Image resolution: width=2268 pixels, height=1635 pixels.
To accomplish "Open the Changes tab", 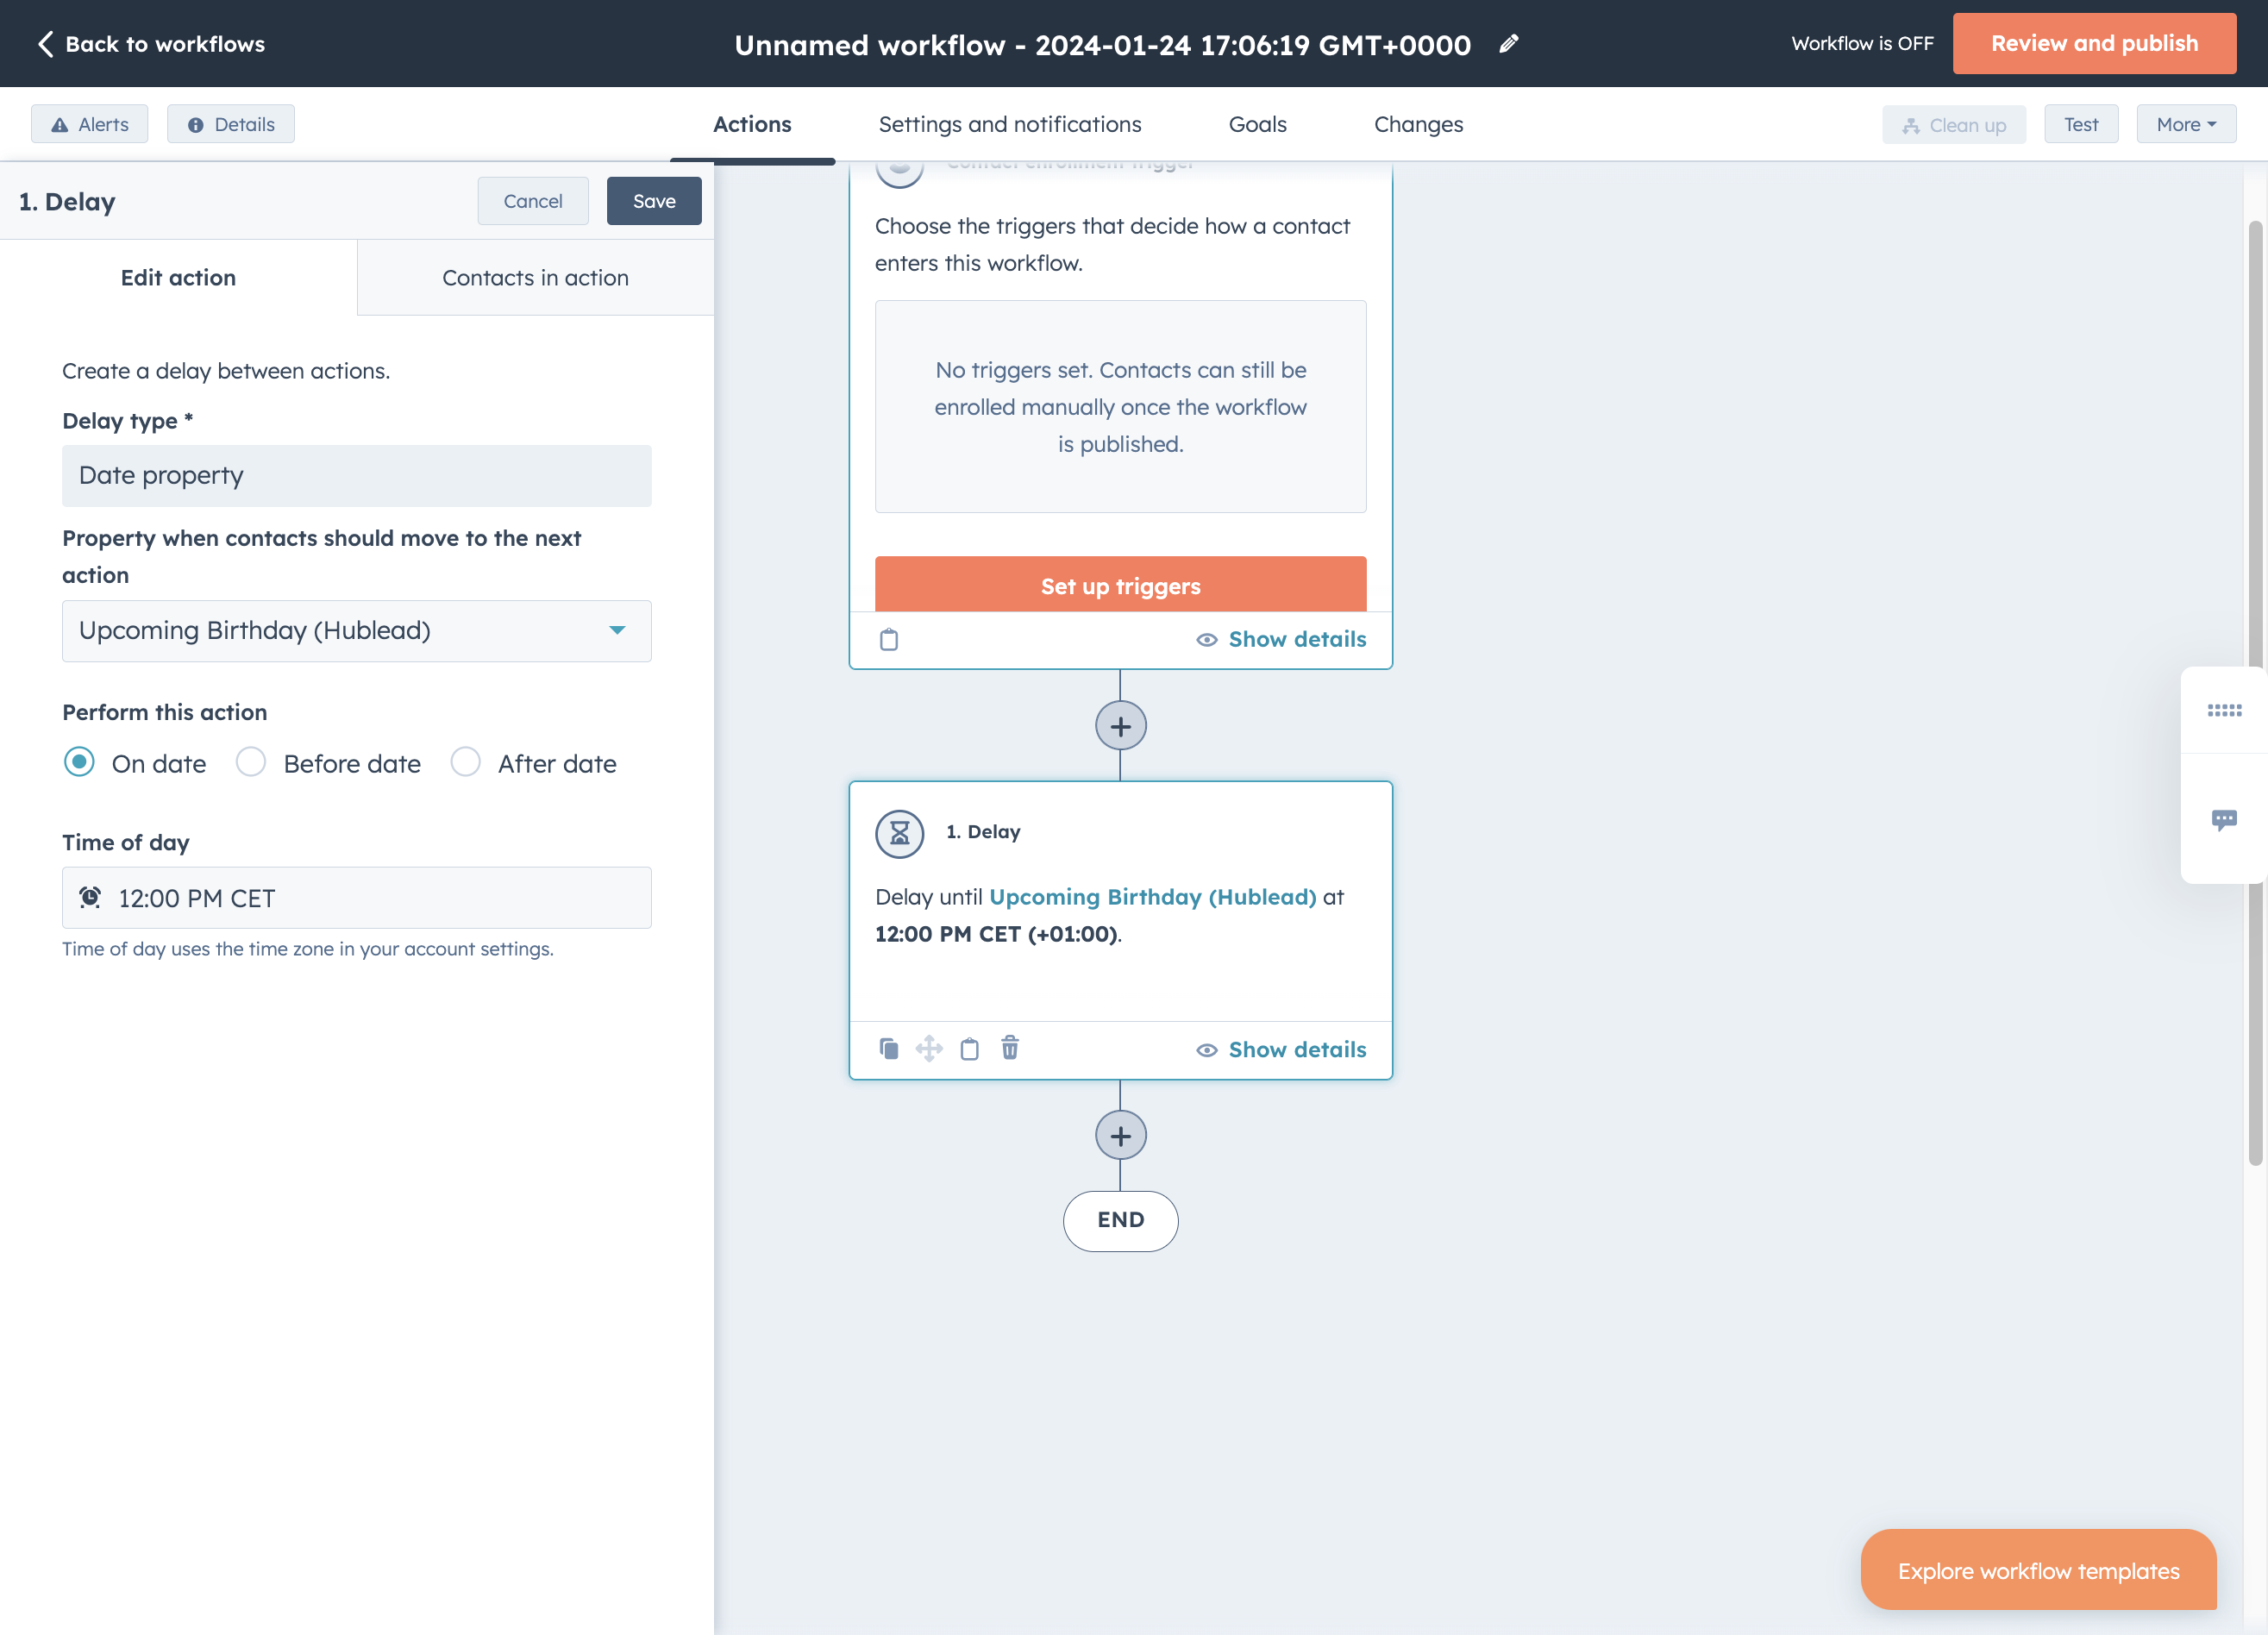I will click(x=1418, y=124).
